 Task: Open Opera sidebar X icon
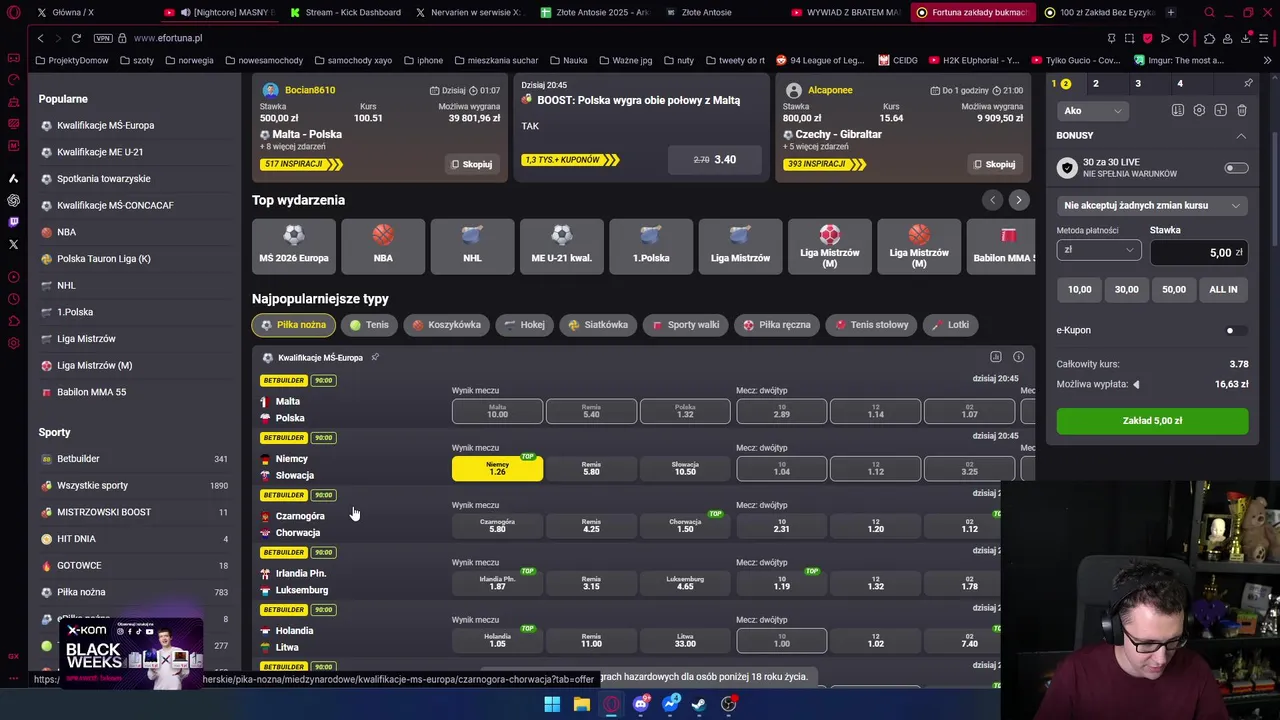13,244
